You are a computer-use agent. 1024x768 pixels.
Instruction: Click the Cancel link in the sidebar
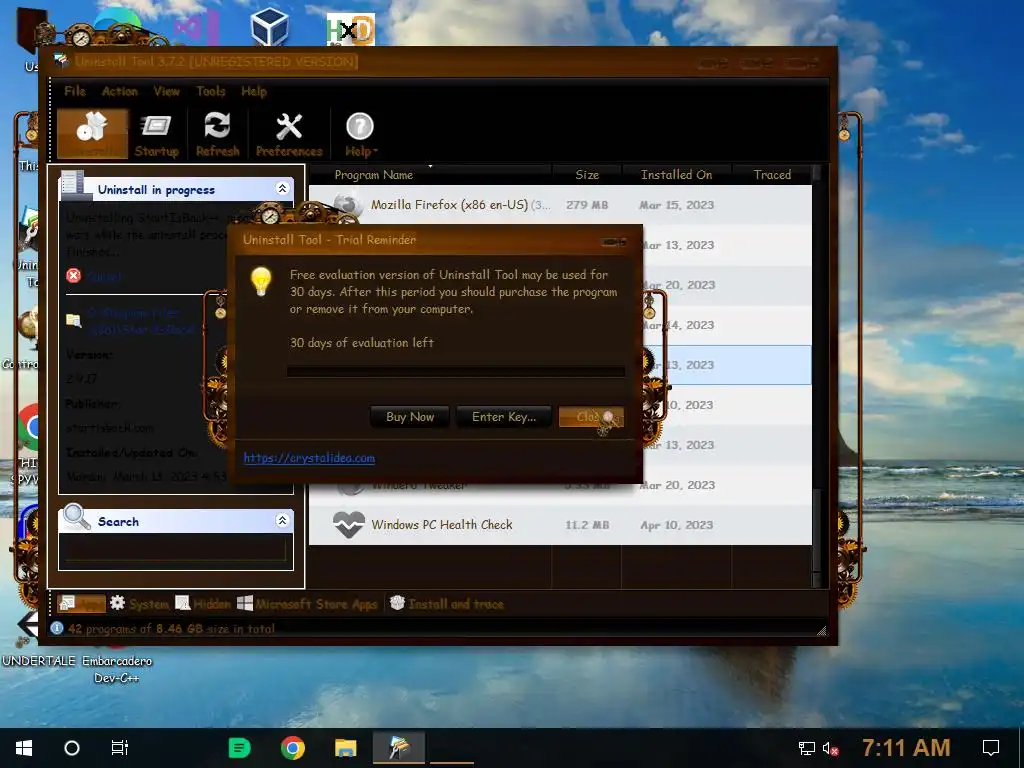click(x=104, y=276)
